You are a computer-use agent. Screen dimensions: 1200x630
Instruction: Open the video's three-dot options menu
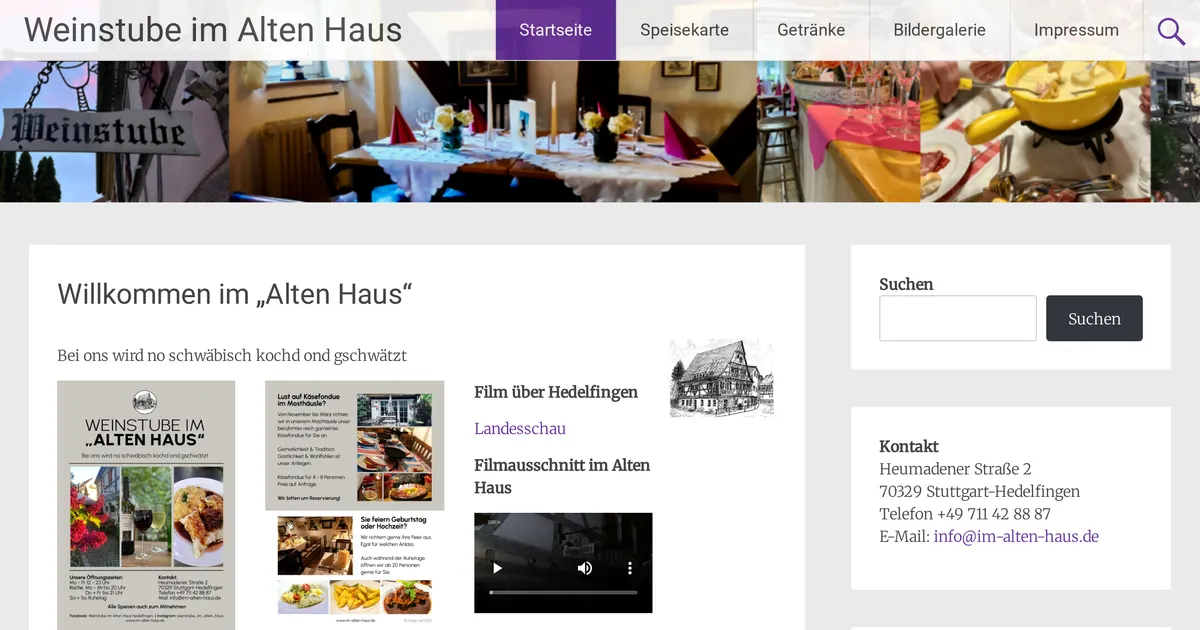pos(630,568)
